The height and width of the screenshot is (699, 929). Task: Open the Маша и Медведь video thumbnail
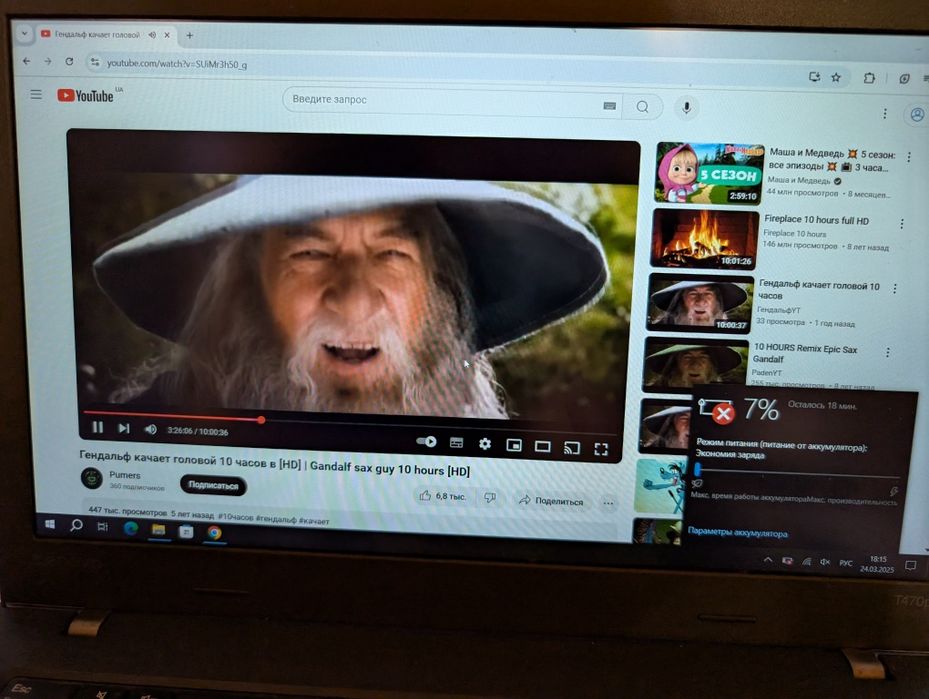pyautogui.click(x=710, y=173)
